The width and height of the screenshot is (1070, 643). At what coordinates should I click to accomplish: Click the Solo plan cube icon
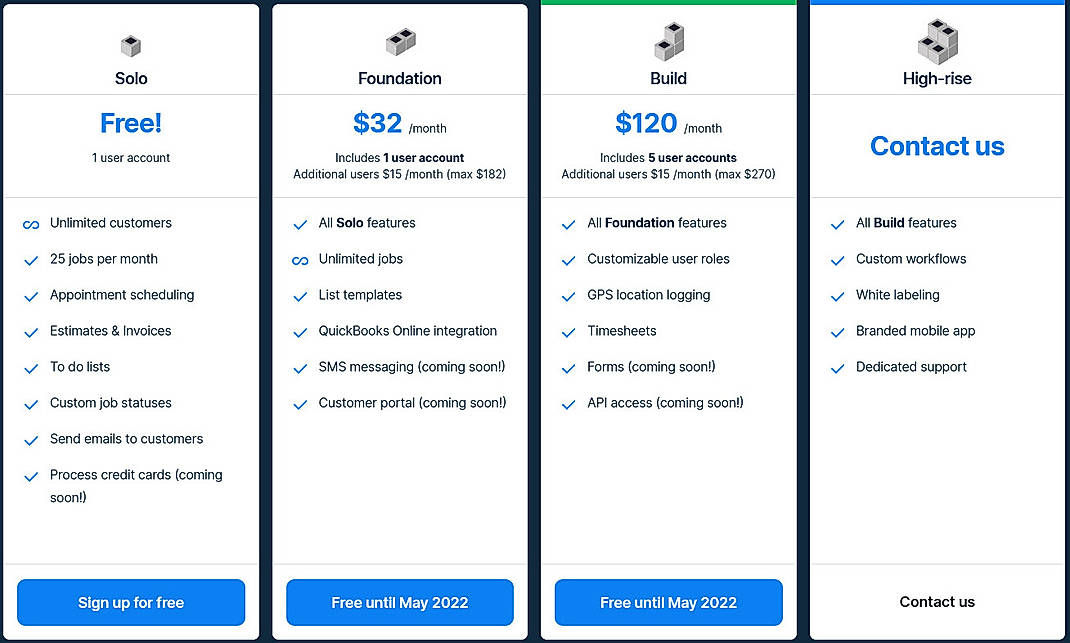click(131, 43)
